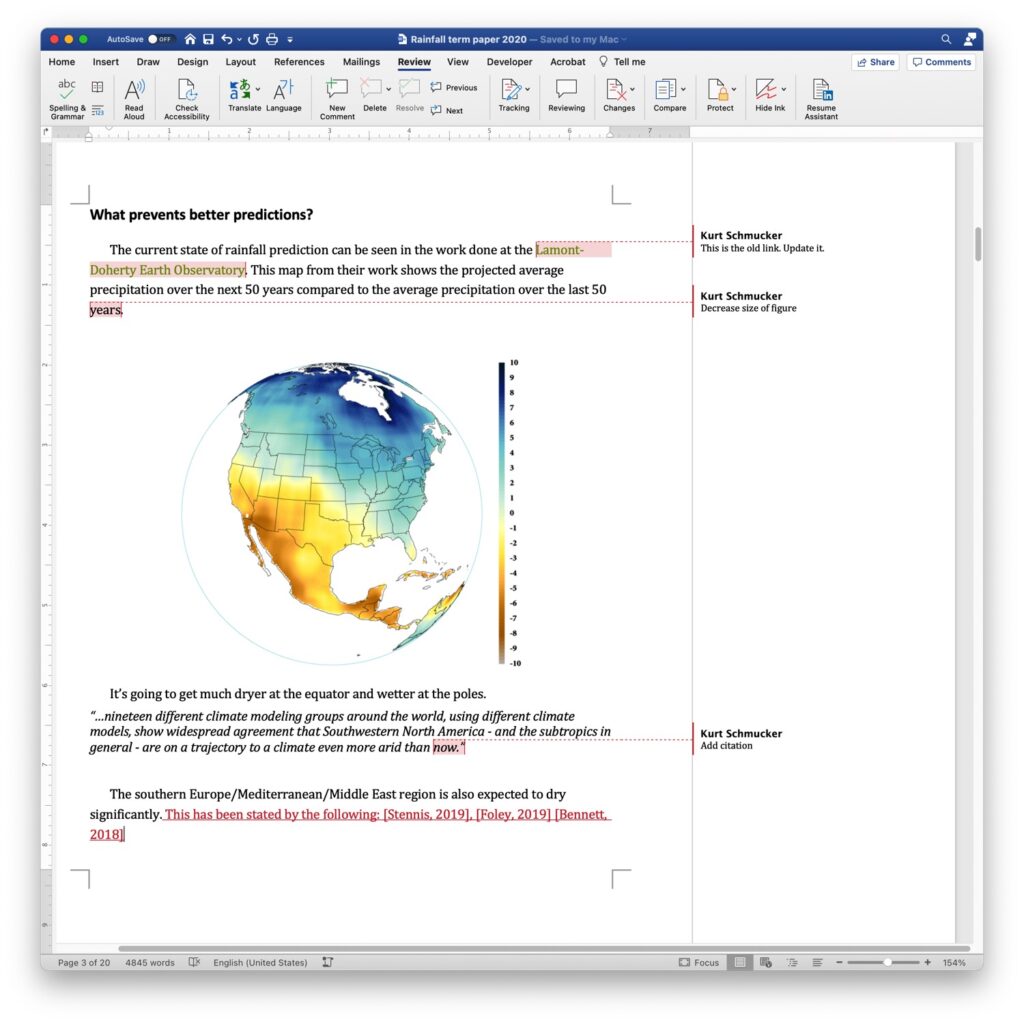
Task: Open the account/collaboration icon in title bar
Action: pyautogui.click(x=970, y=39)
